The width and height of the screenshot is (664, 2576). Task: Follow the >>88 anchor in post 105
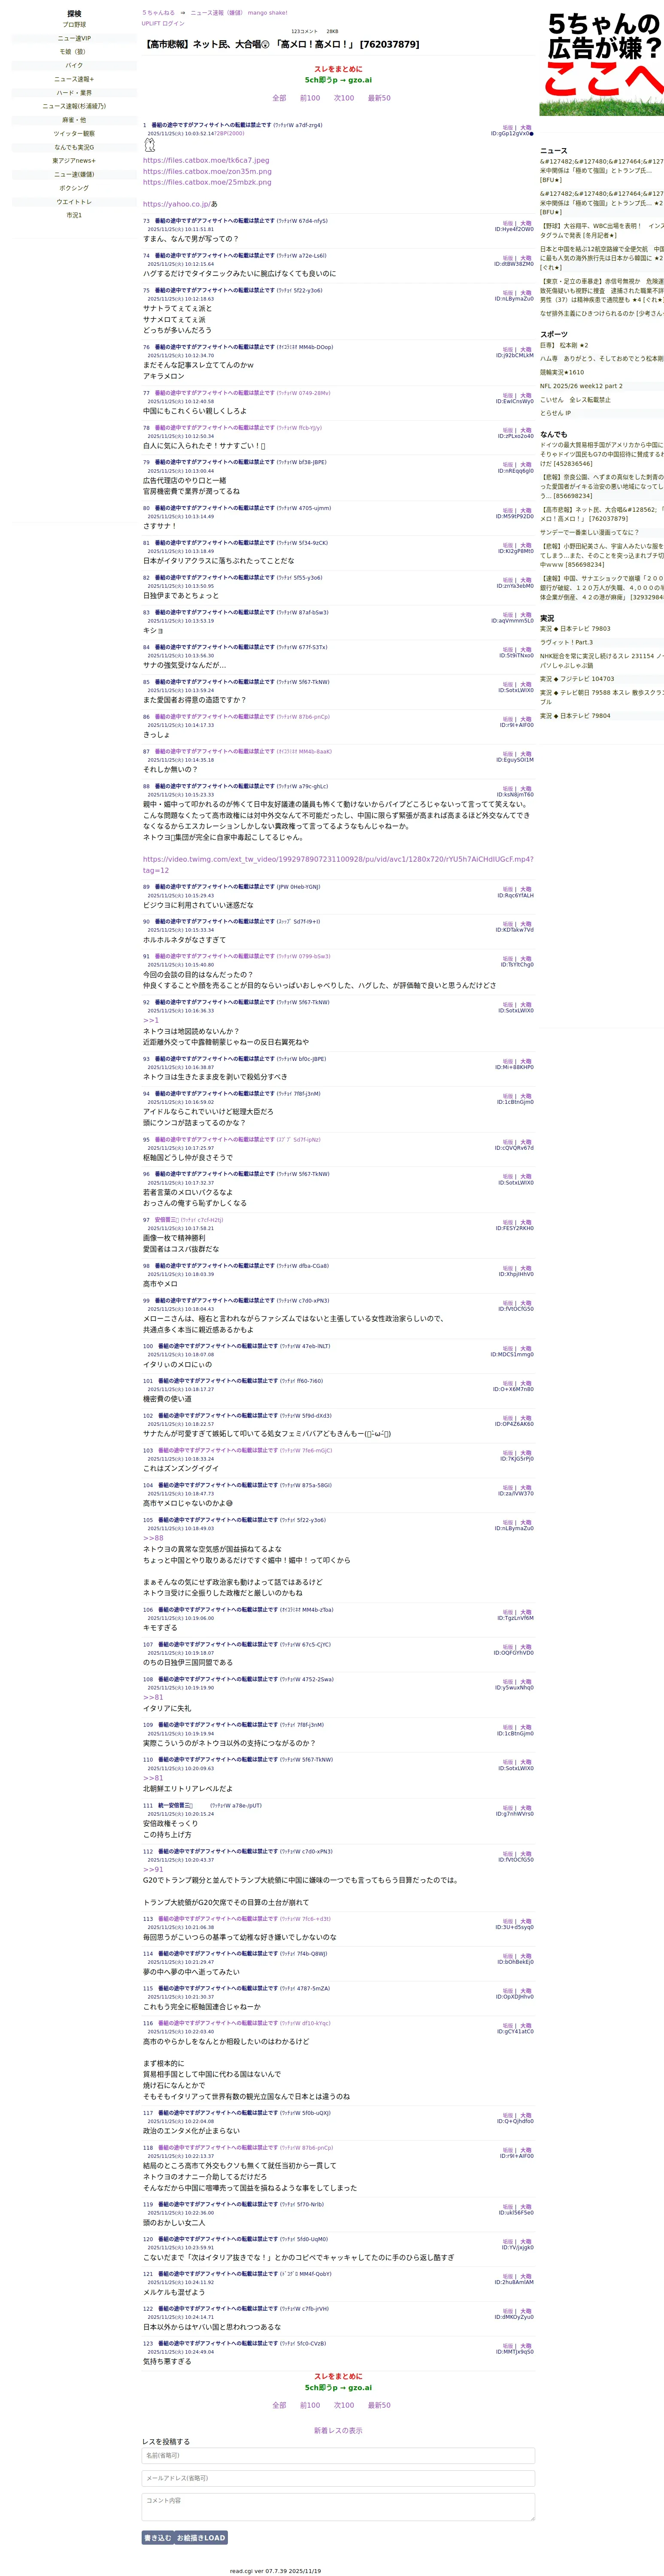click(x=153, y=1538)
